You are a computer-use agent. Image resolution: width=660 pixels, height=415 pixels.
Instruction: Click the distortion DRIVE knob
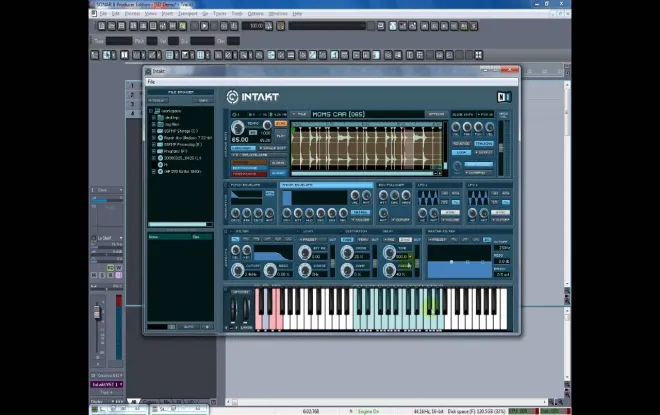tap(347, 252)
